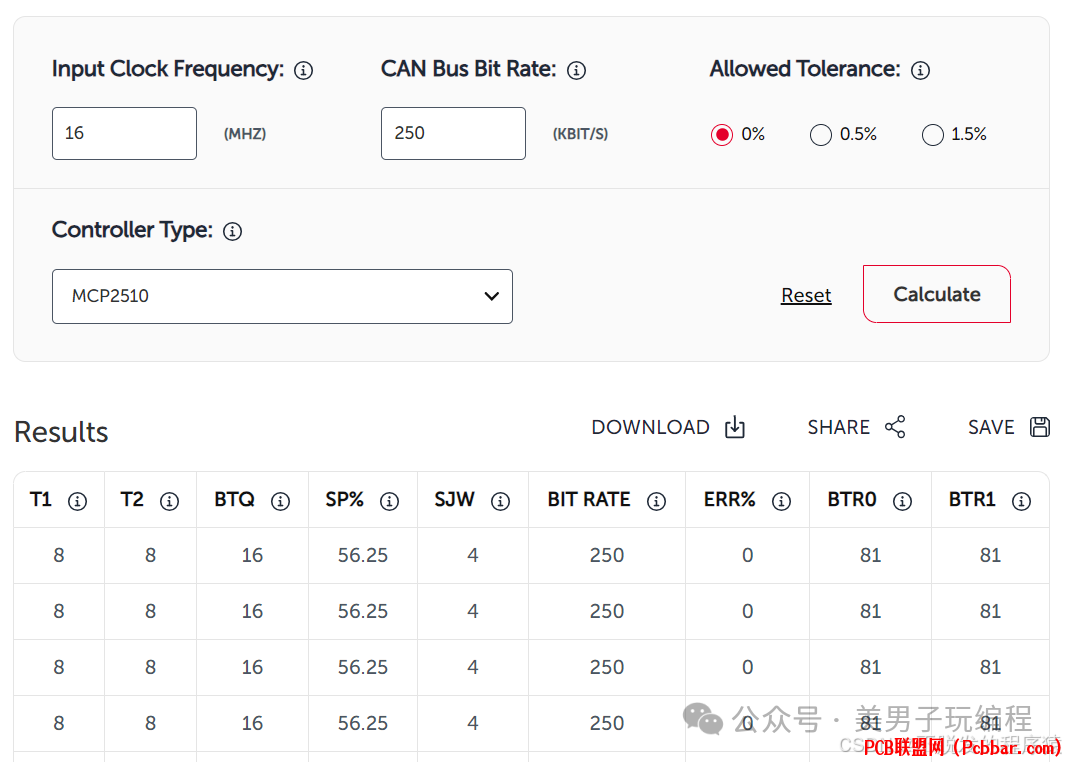This screenshot has width=1066, height=762.
Task: Download the results
Action: [668, 427]
